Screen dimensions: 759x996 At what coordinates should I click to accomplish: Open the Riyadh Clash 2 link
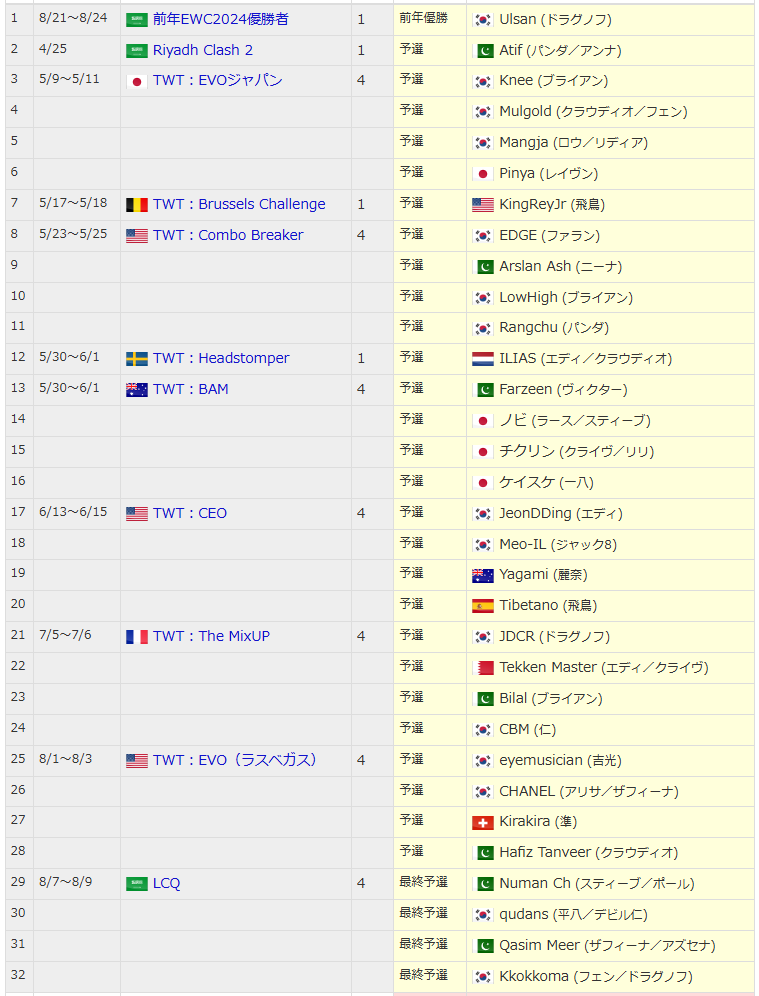203,50
